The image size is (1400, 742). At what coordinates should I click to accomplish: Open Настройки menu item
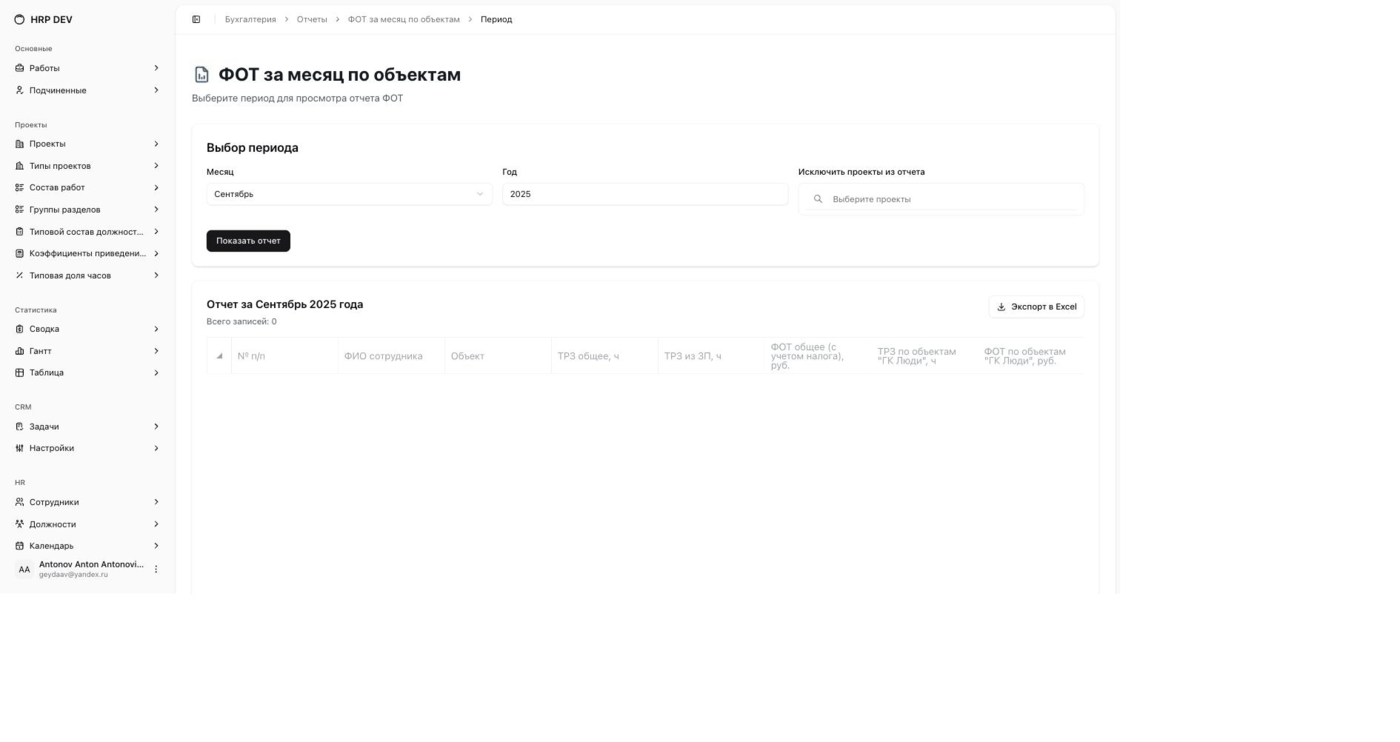tap(88, 448)
